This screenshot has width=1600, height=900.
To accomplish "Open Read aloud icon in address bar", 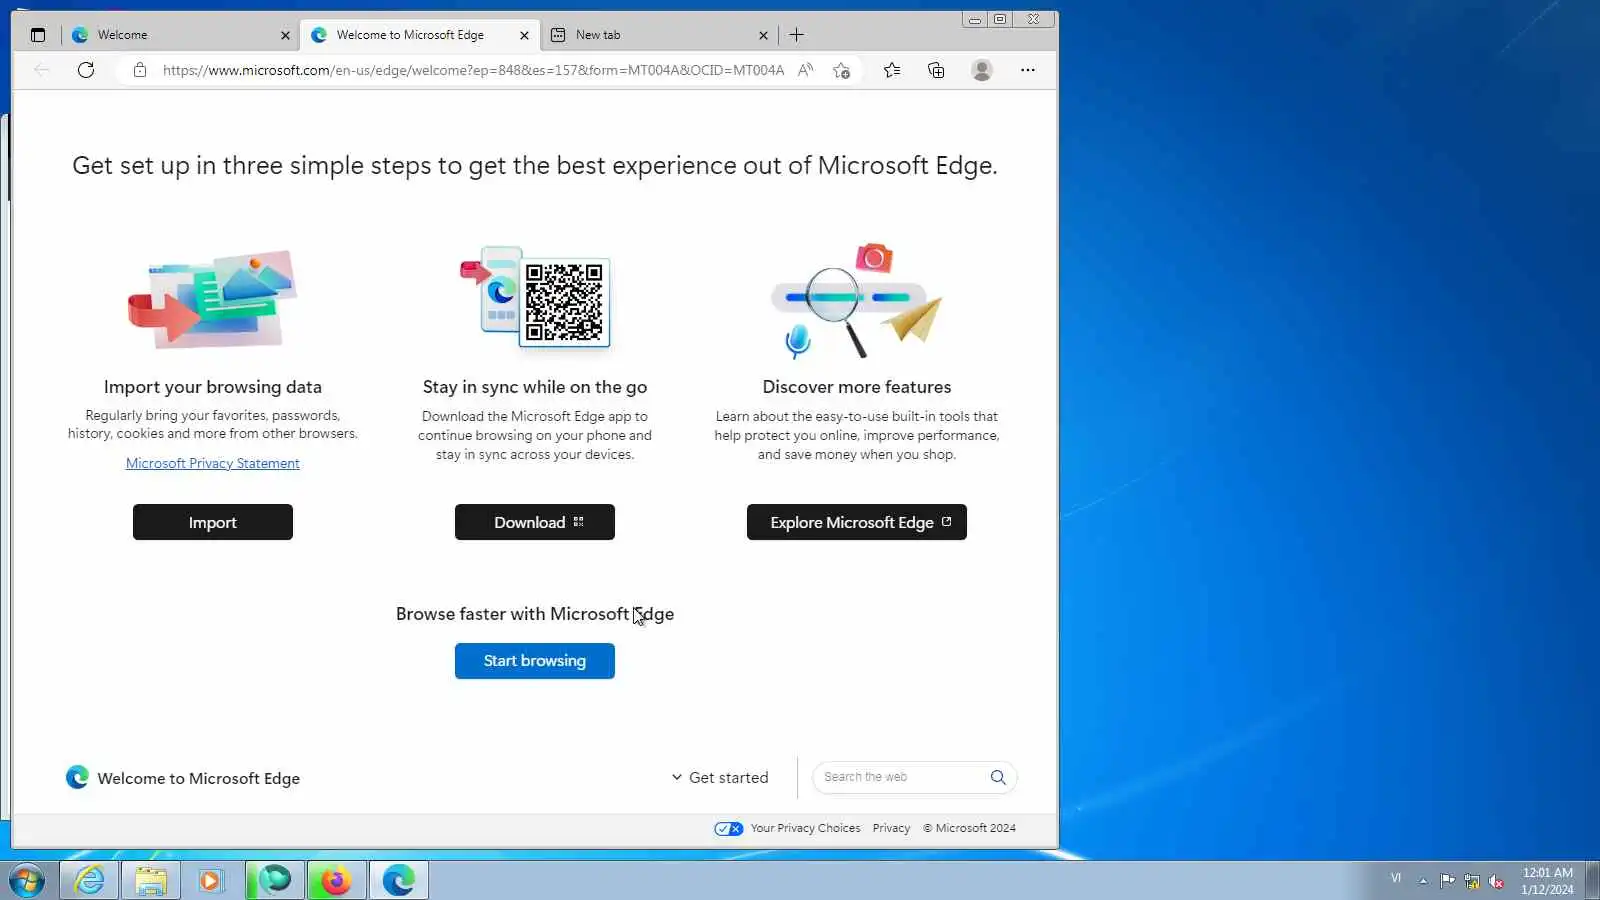I will click(x=805, y=70).
